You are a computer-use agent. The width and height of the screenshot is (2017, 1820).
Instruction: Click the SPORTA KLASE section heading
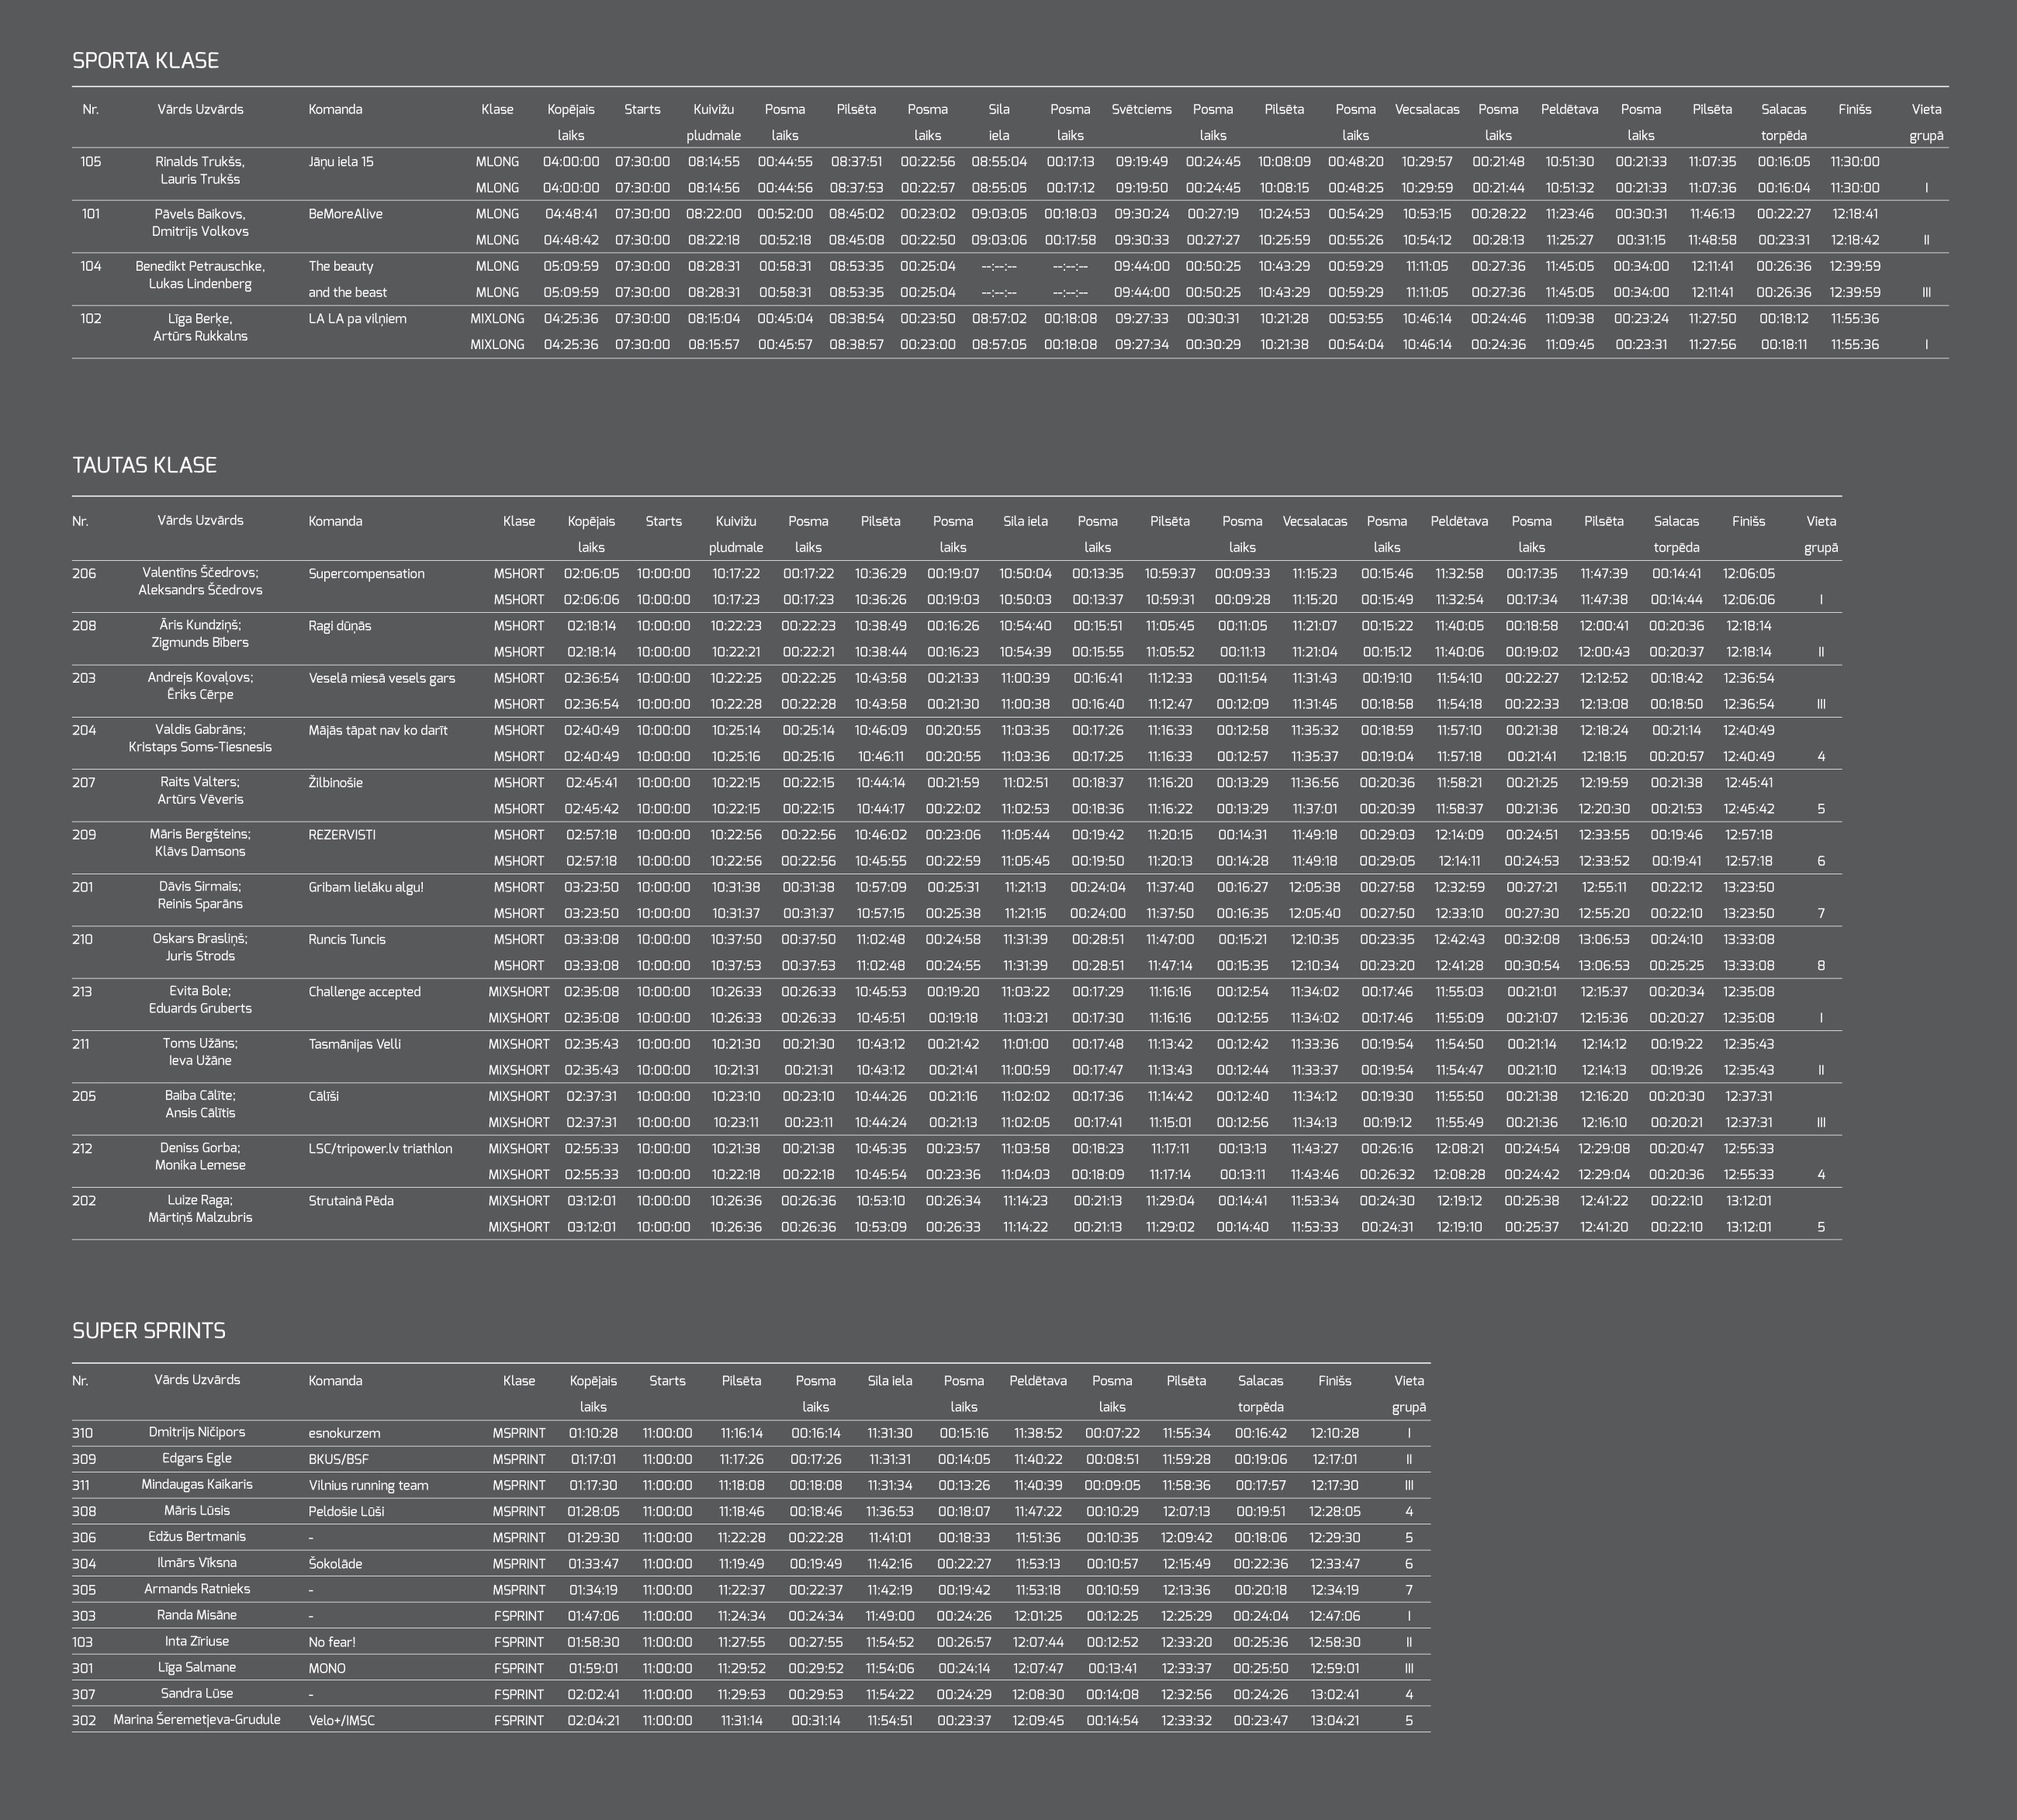tap(146, 61)
